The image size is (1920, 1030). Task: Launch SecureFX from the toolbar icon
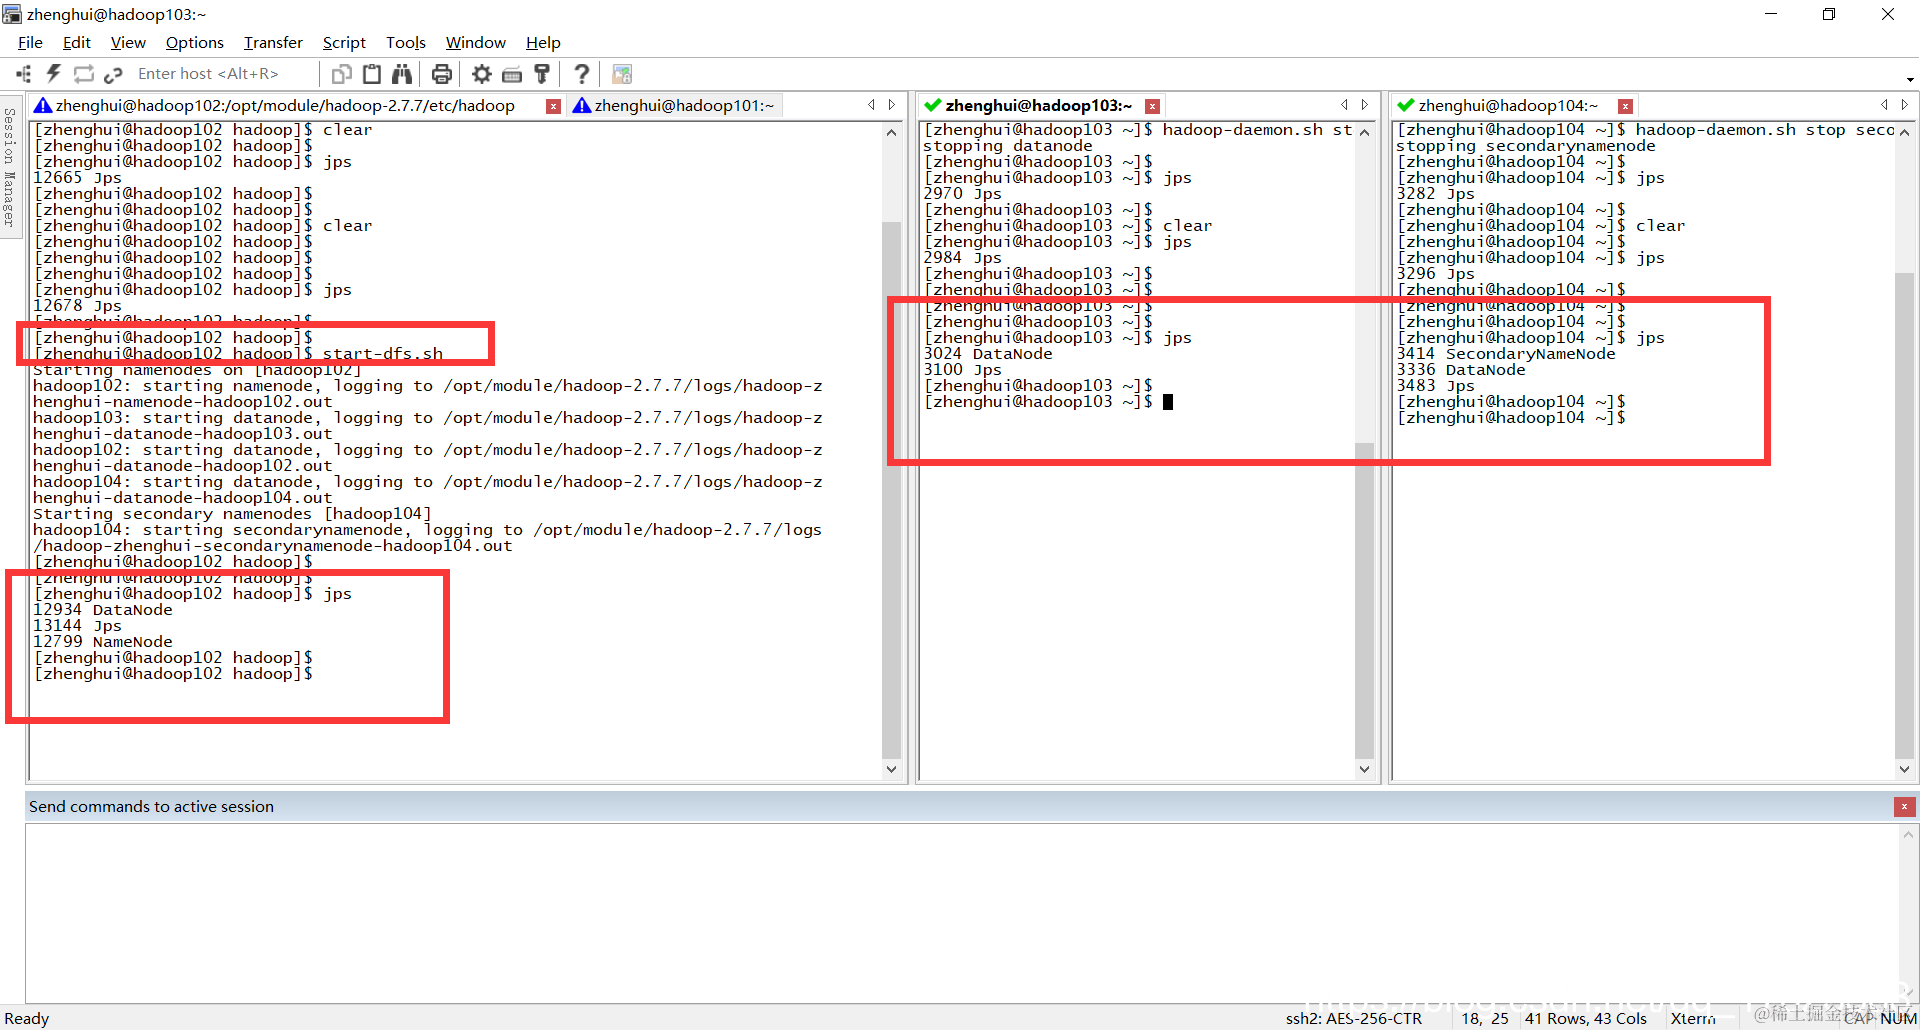[x=622, y=74]
